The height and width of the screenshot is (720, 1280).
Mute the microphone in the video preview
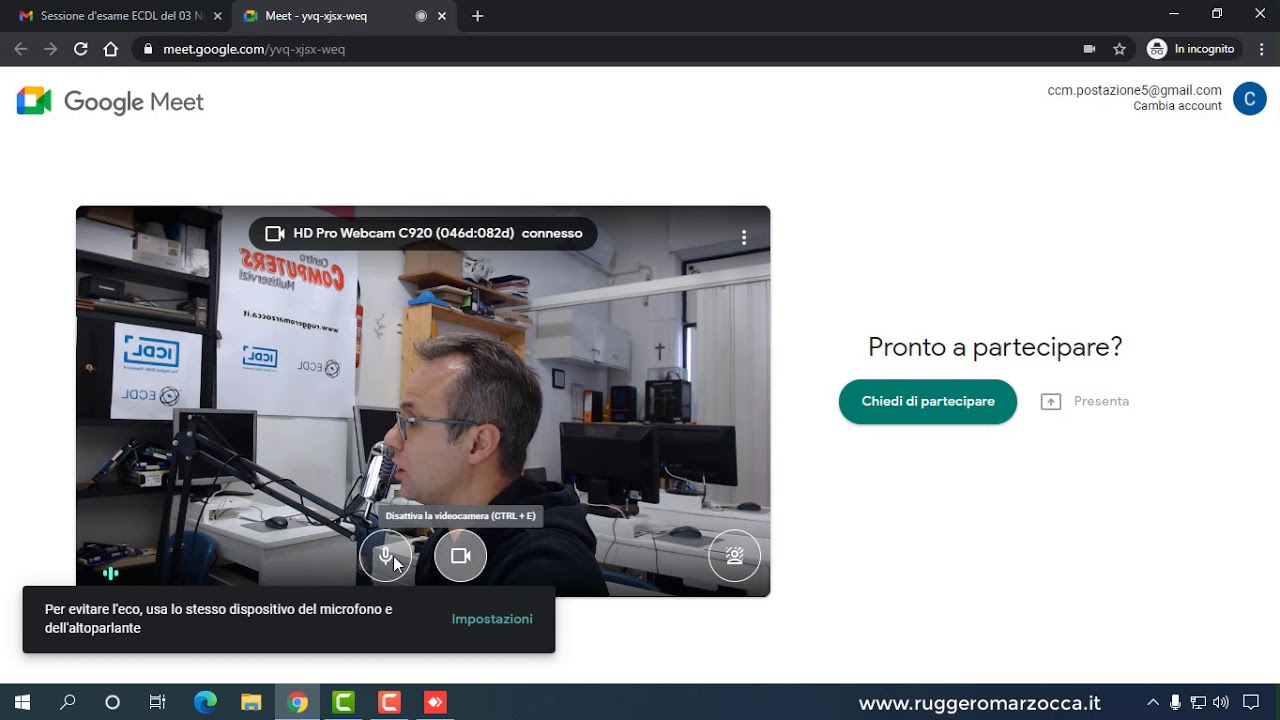click(x=386, y=556)
